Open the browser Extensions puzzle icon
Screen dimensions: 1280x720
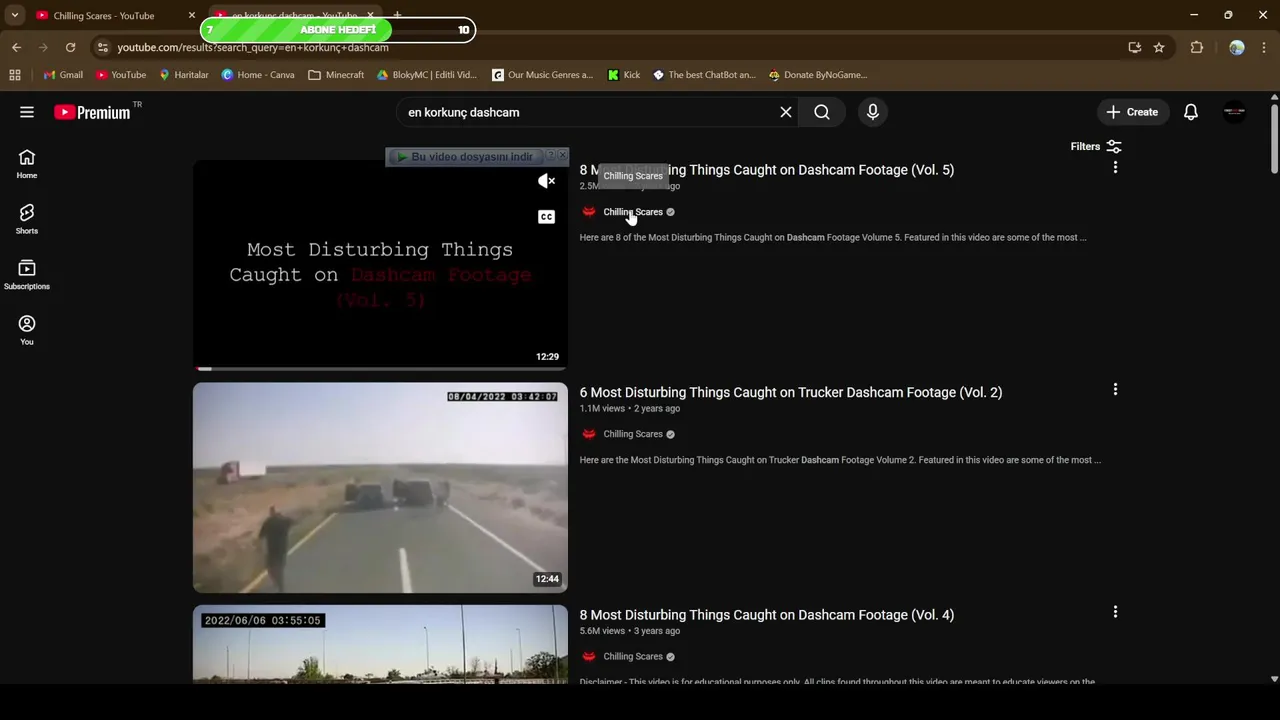tap(1196, 47)
